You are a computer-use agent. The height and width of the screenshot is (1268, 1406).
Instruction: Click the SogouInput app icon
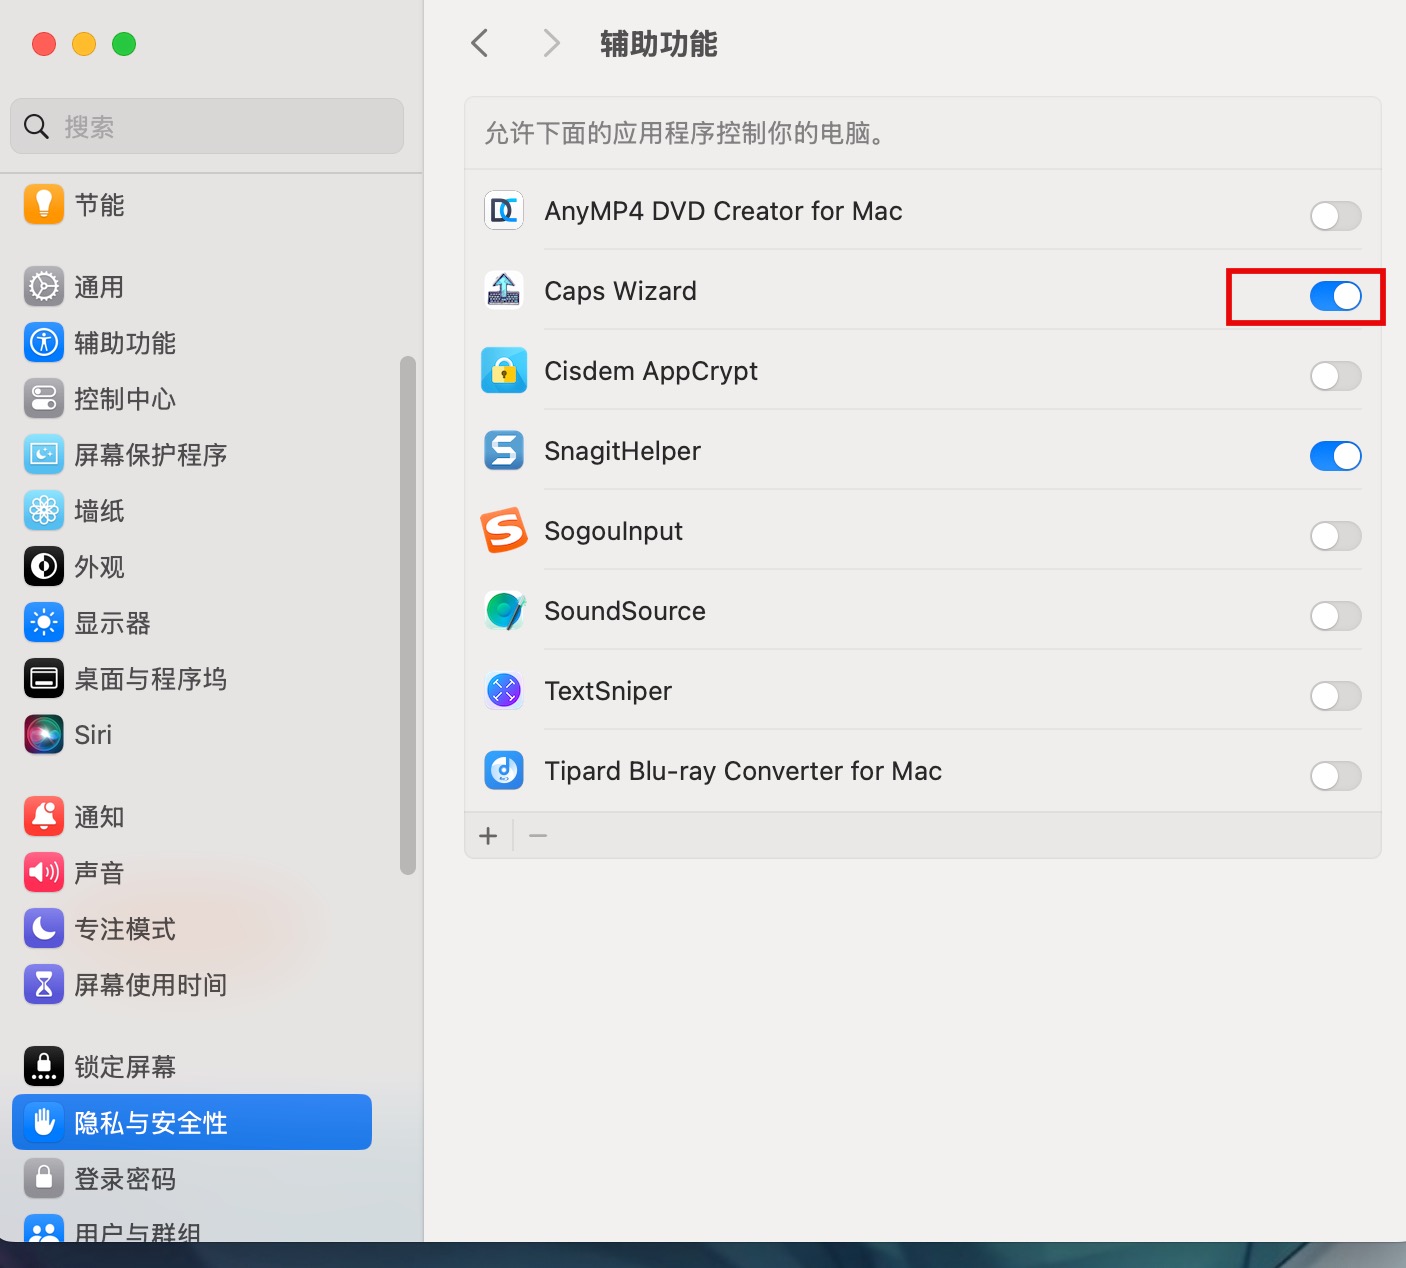click(504, 531)
